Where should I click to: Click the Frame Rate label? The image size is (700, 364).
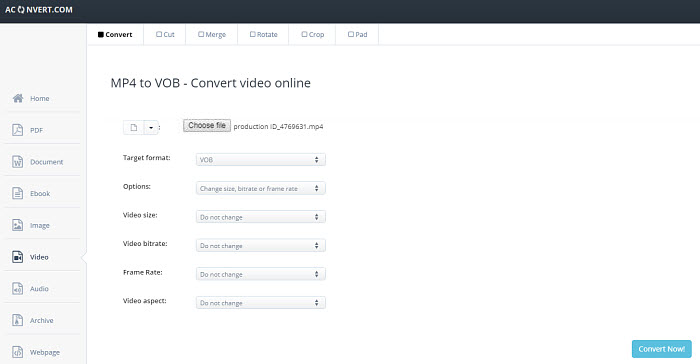click(142, 272)
